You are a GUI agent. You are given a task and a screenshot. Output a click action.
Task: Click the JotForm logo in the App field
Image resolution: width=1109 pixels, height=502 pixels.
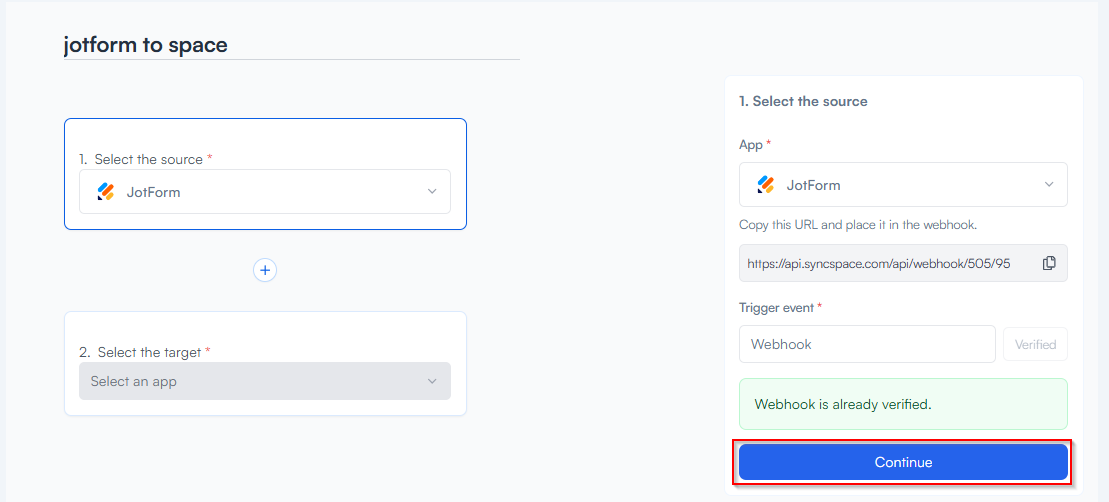click(x=766, y=185)
